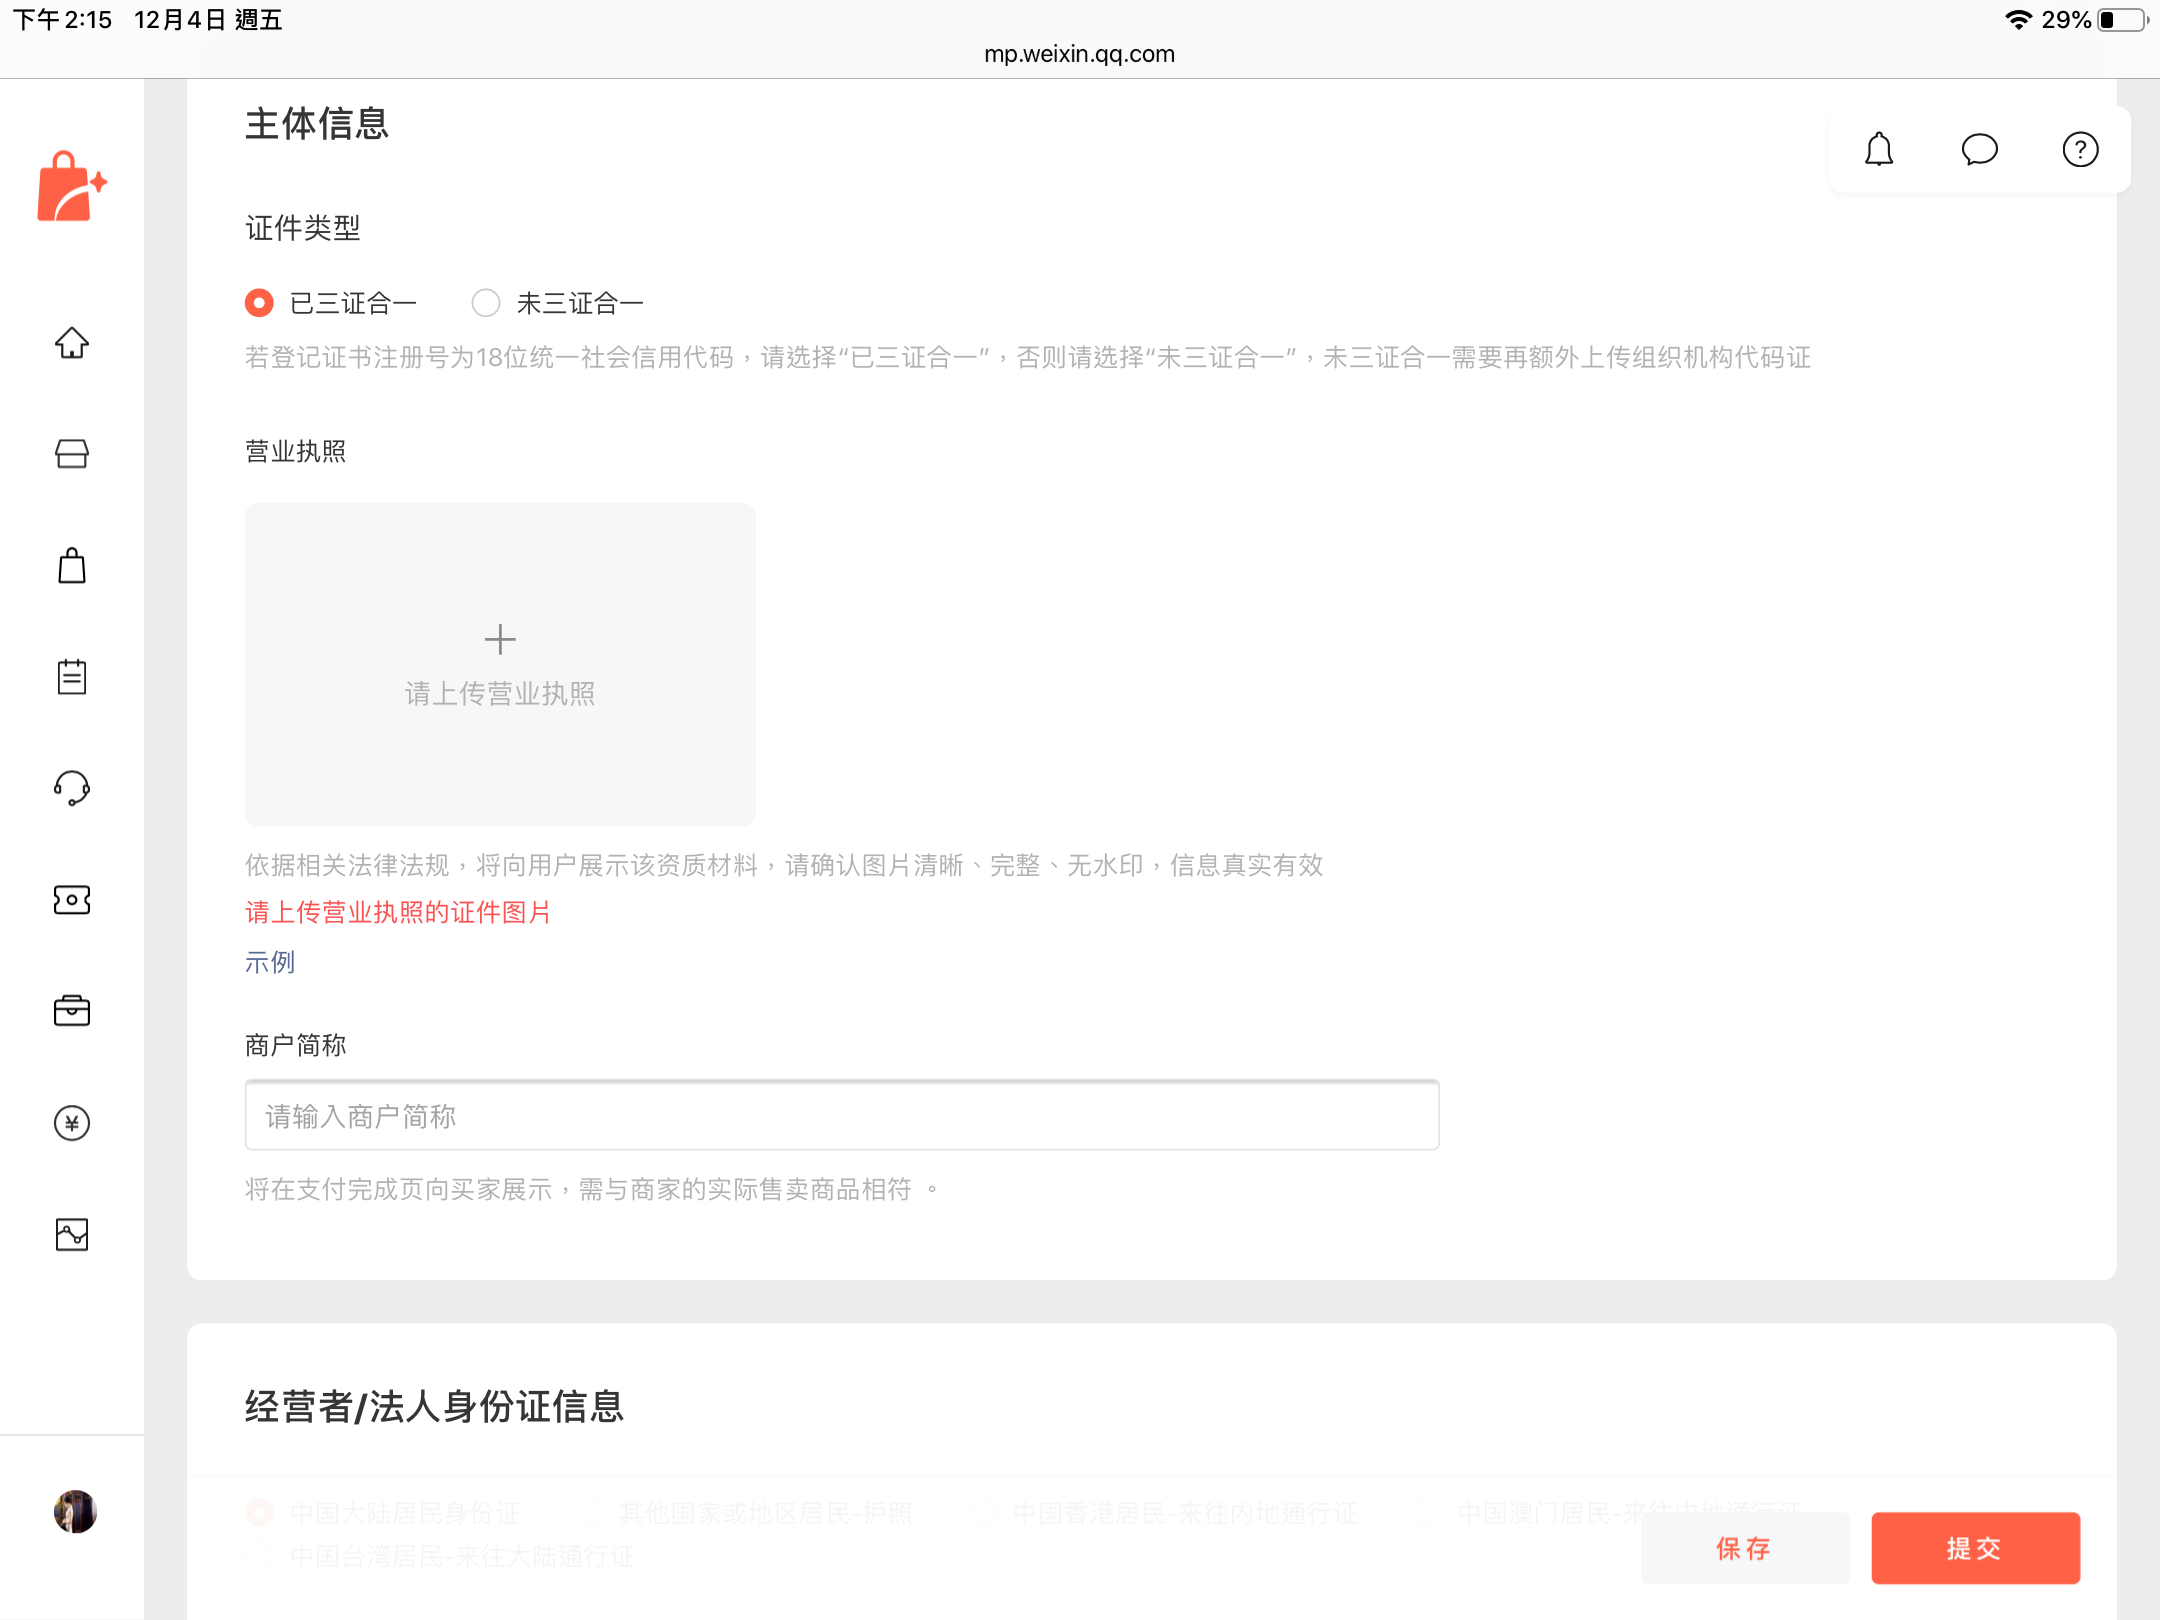Screen dimensions: 2160x1620
Task: Click the 保存 save button
Action: (1745, 1548)
